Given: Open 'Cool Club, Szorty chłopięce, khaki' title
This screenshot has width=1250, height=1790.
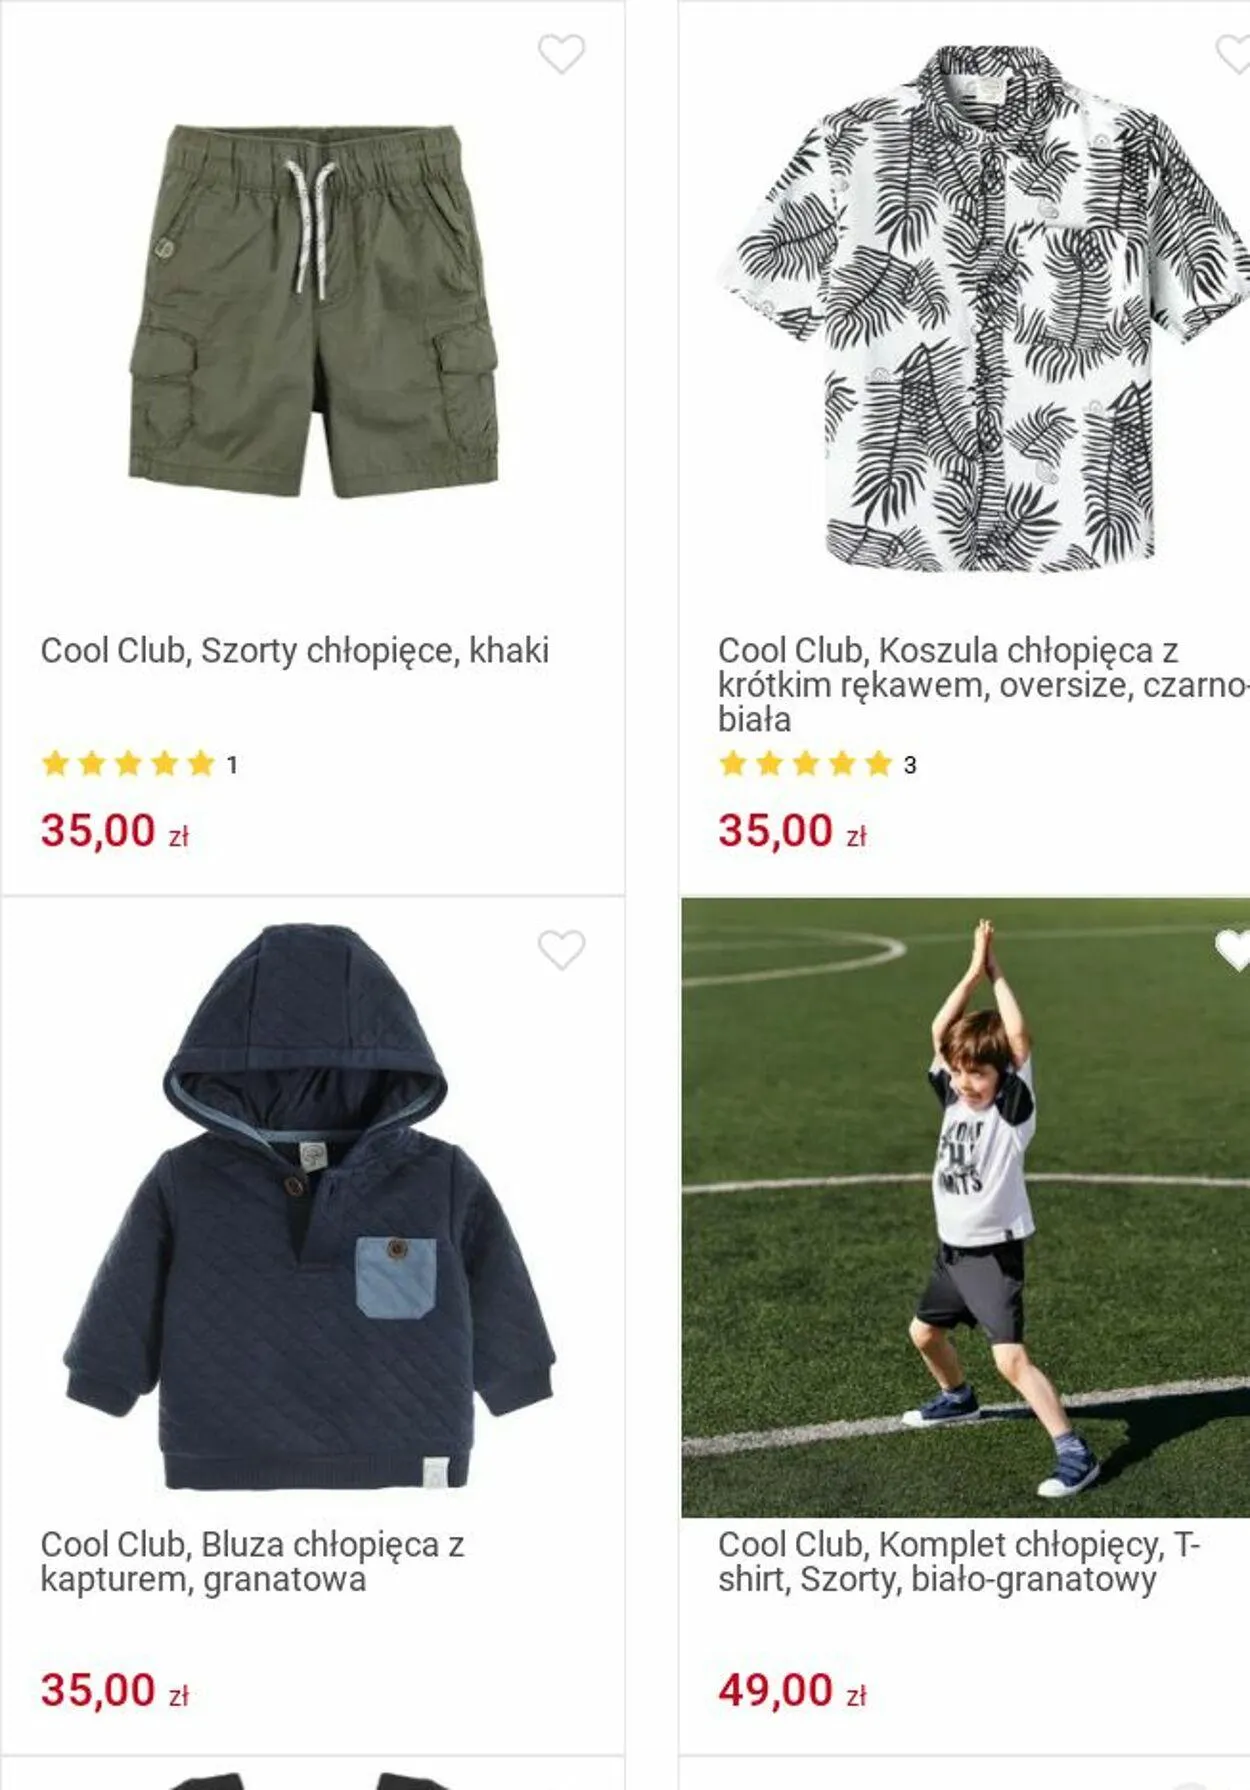Looking at the screenshot, I should [295, 651].
